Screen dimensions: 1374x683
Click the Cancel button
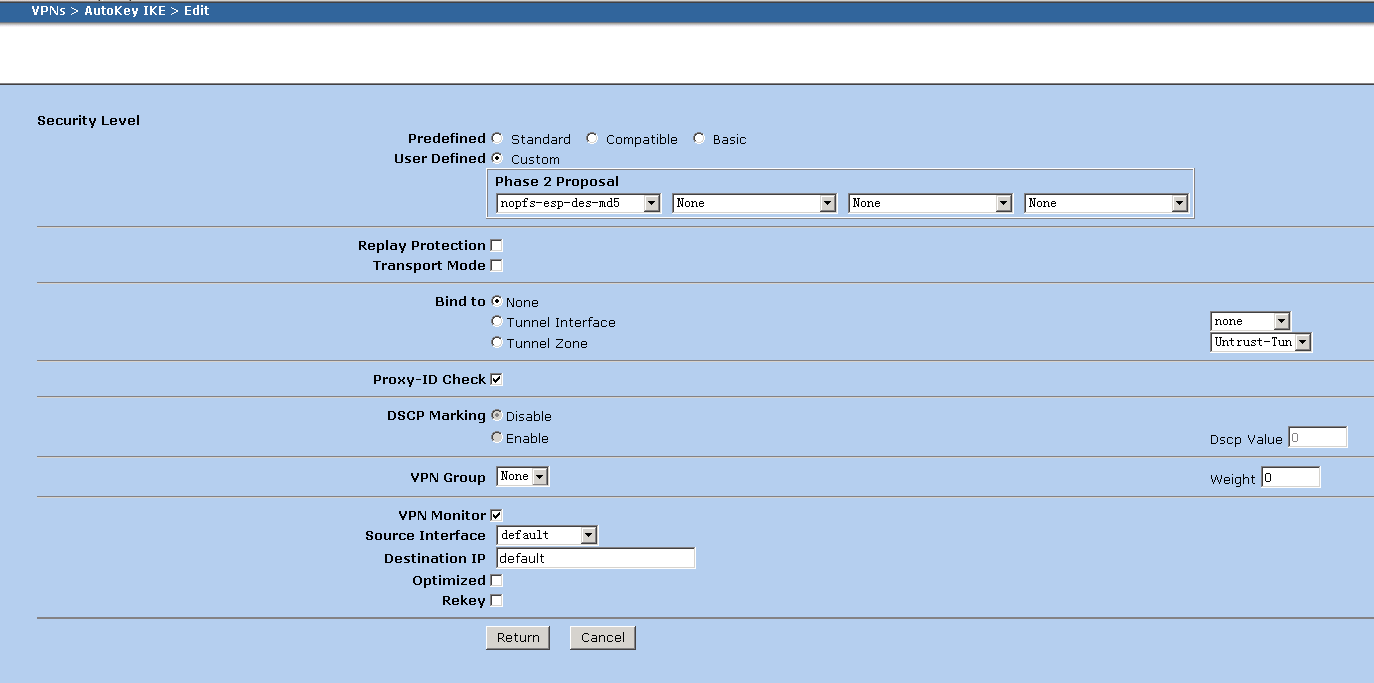pos(603,637)
